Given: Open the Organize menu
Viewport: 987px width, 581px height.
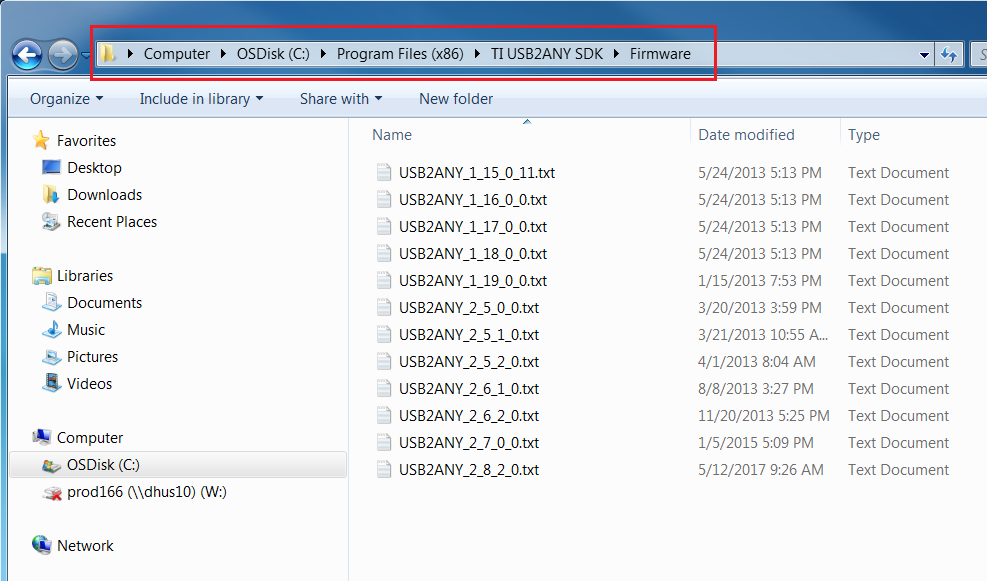Looking at the screenshot, I should click(66, 99).
